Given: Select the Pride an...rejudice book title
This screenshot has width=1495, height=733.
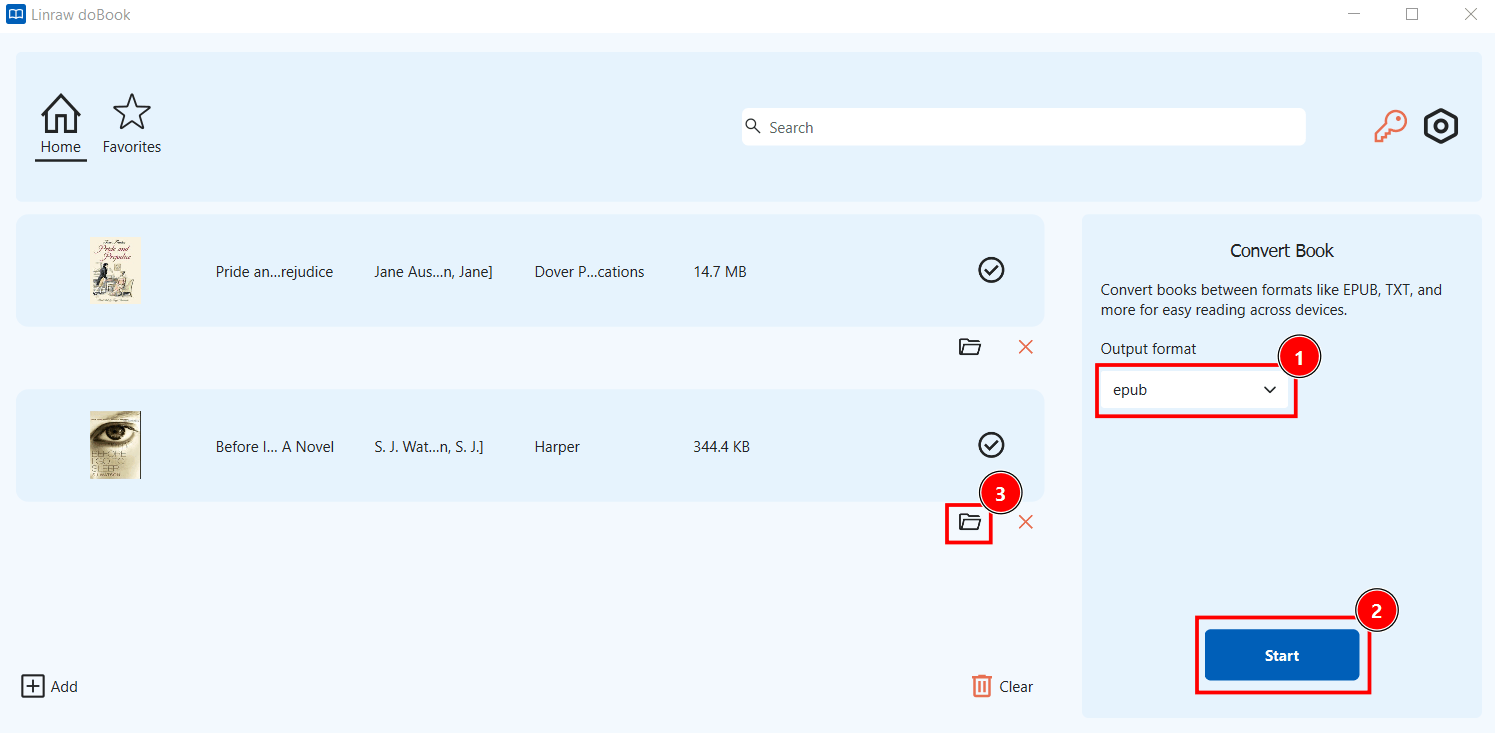Looking at the screenshot, I should [x=274, y=272].
